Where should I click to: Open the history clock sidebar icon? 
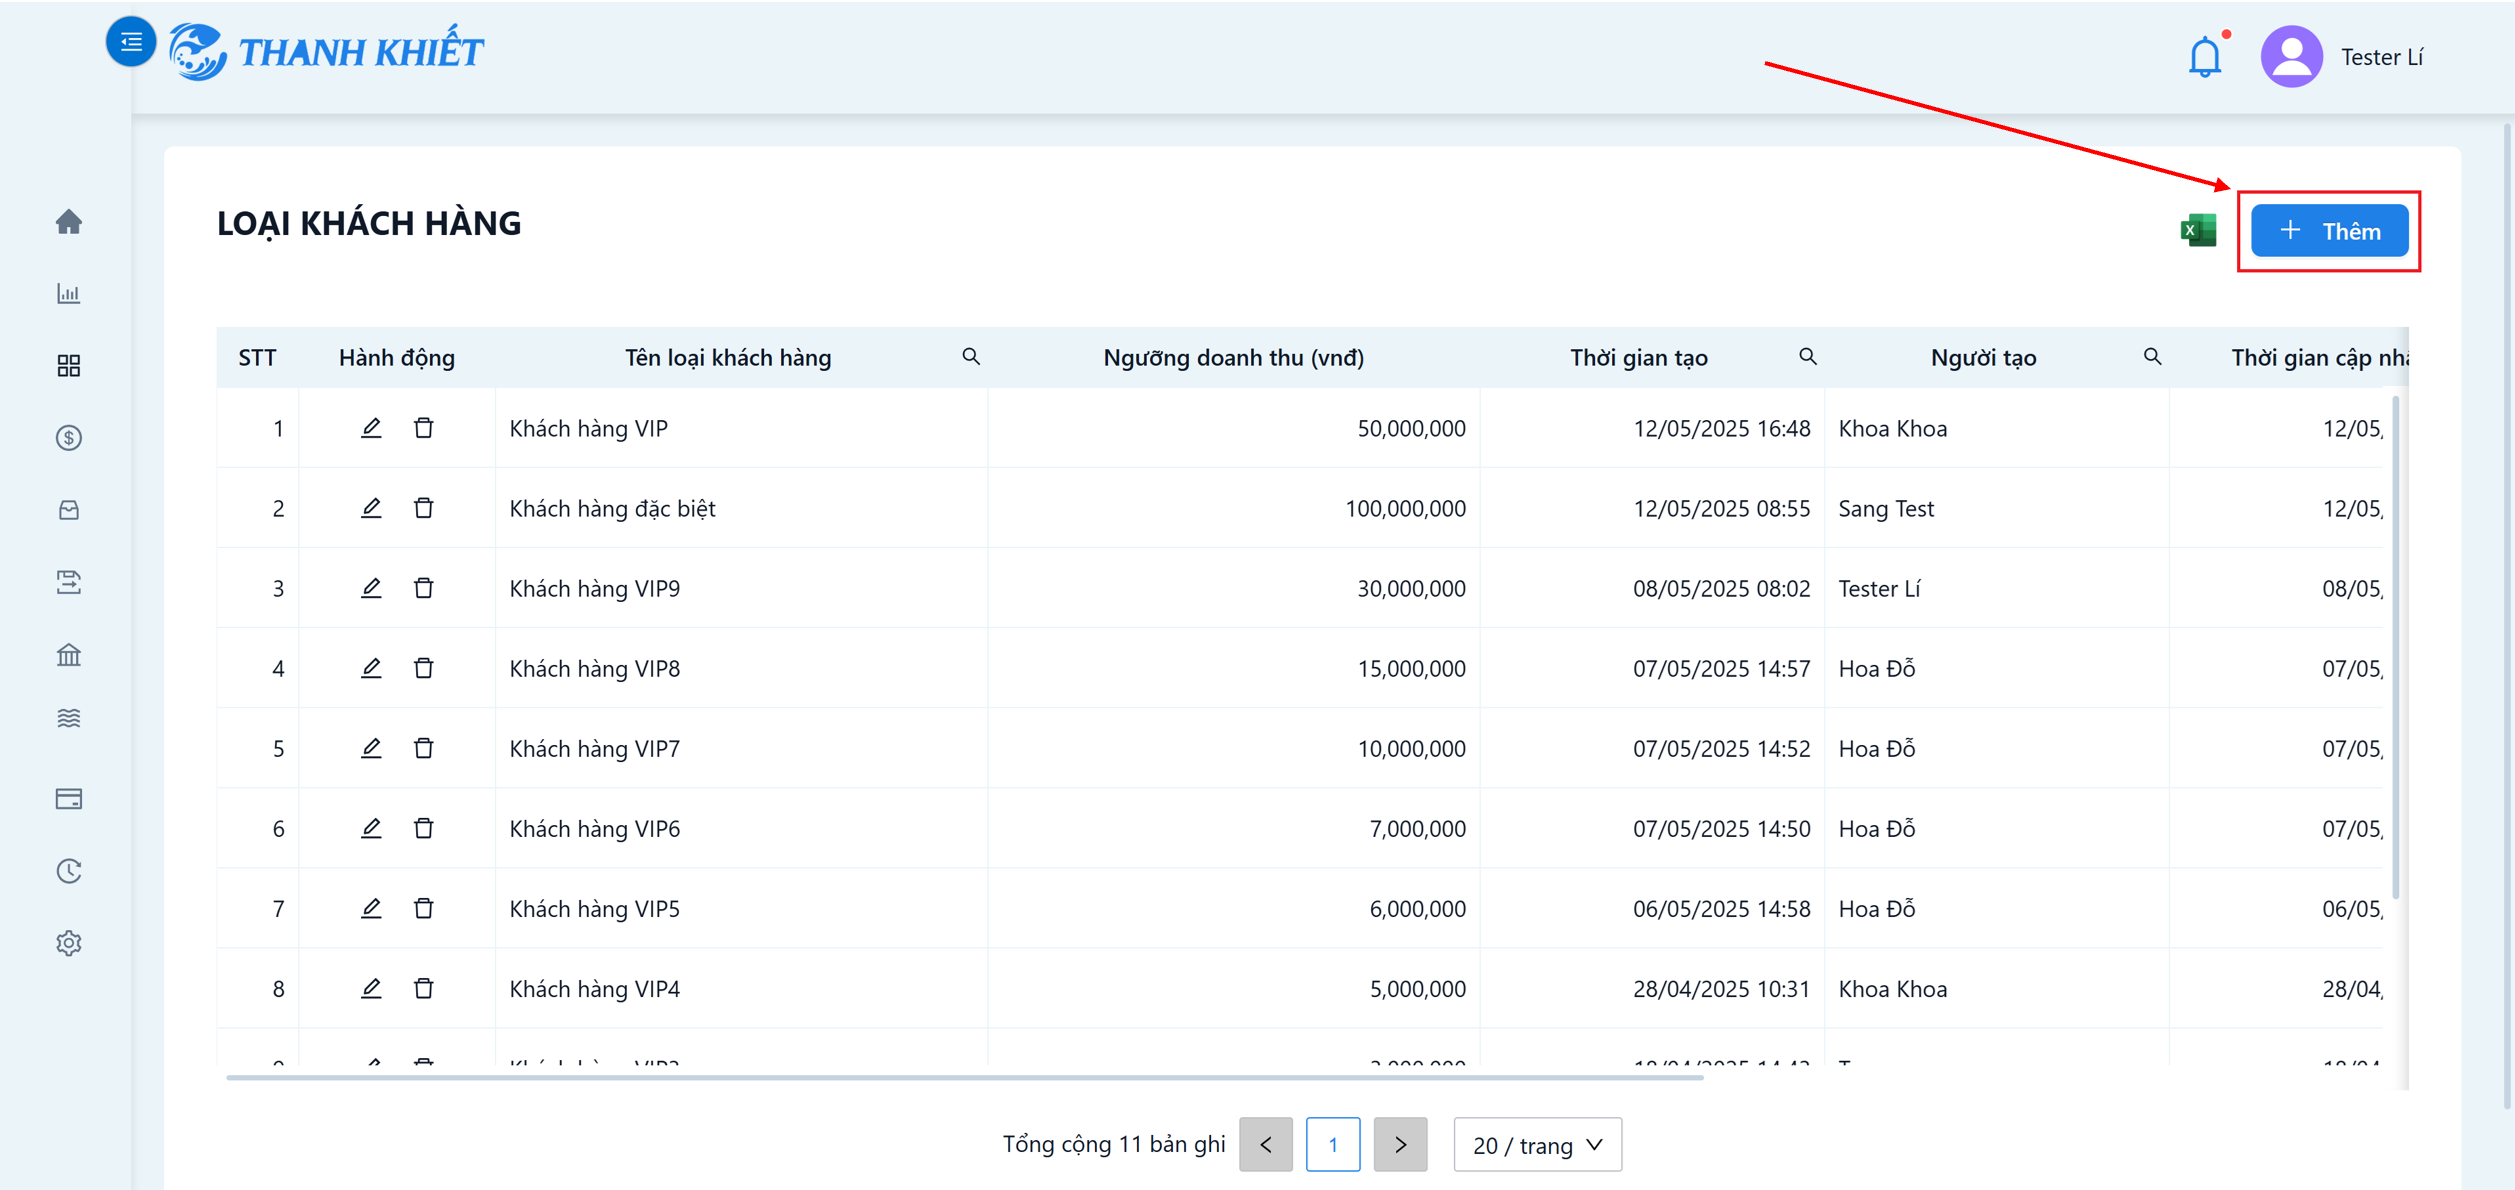(x=69, y=871)
